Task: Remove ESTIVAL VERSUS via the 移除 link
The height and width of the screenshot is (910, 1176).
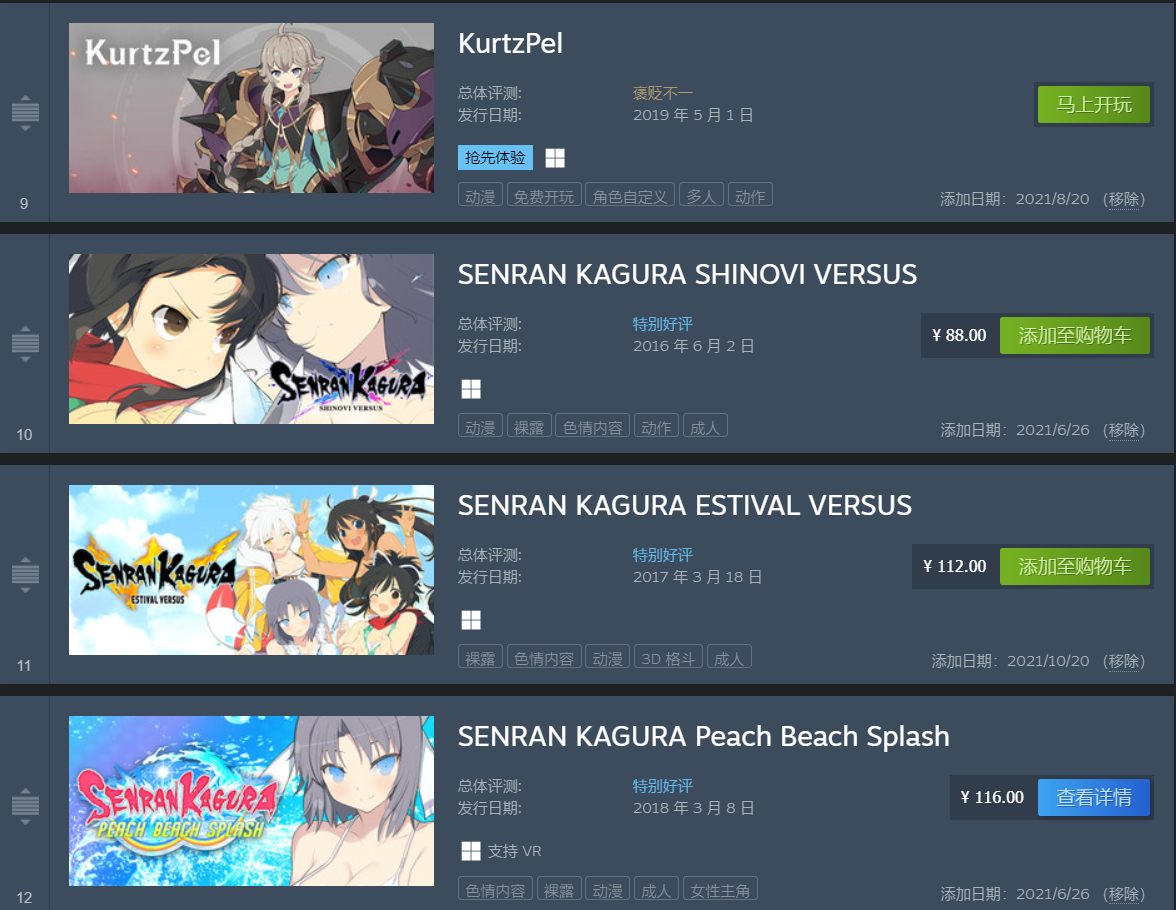Action: click(x=1124, y=661)
